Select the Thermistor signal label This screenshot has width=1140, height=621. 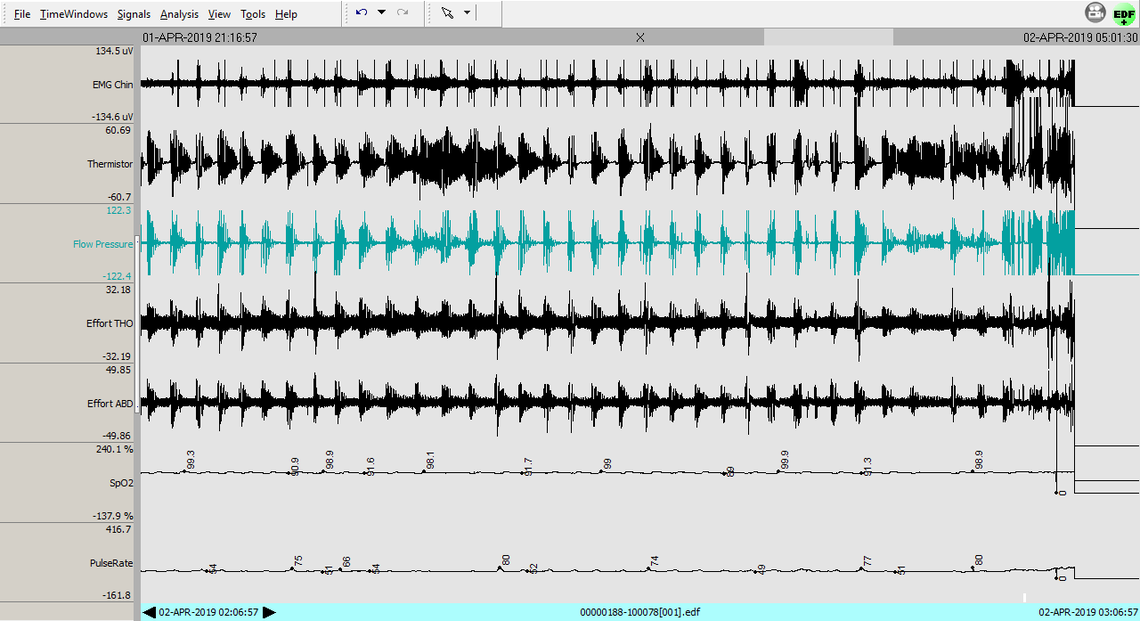110,164
